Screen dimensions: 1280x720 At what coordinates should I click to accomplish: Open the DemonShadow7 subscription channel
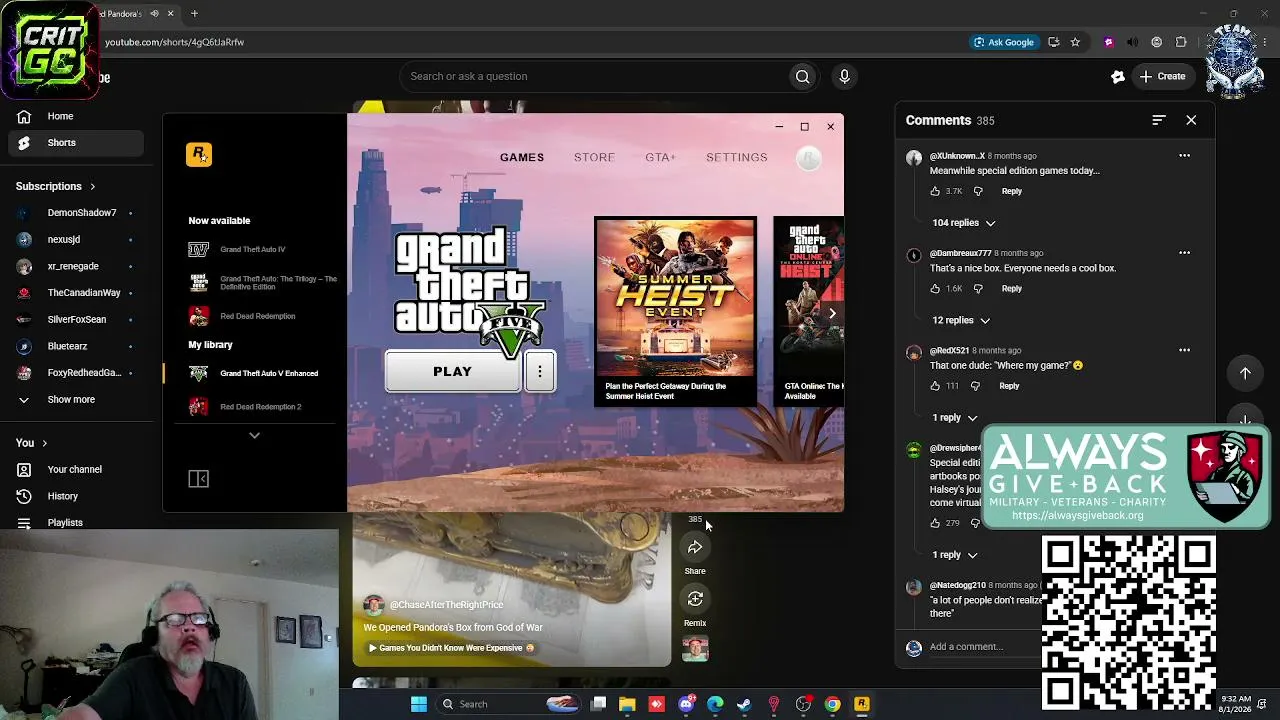click(x=76, y=213)
